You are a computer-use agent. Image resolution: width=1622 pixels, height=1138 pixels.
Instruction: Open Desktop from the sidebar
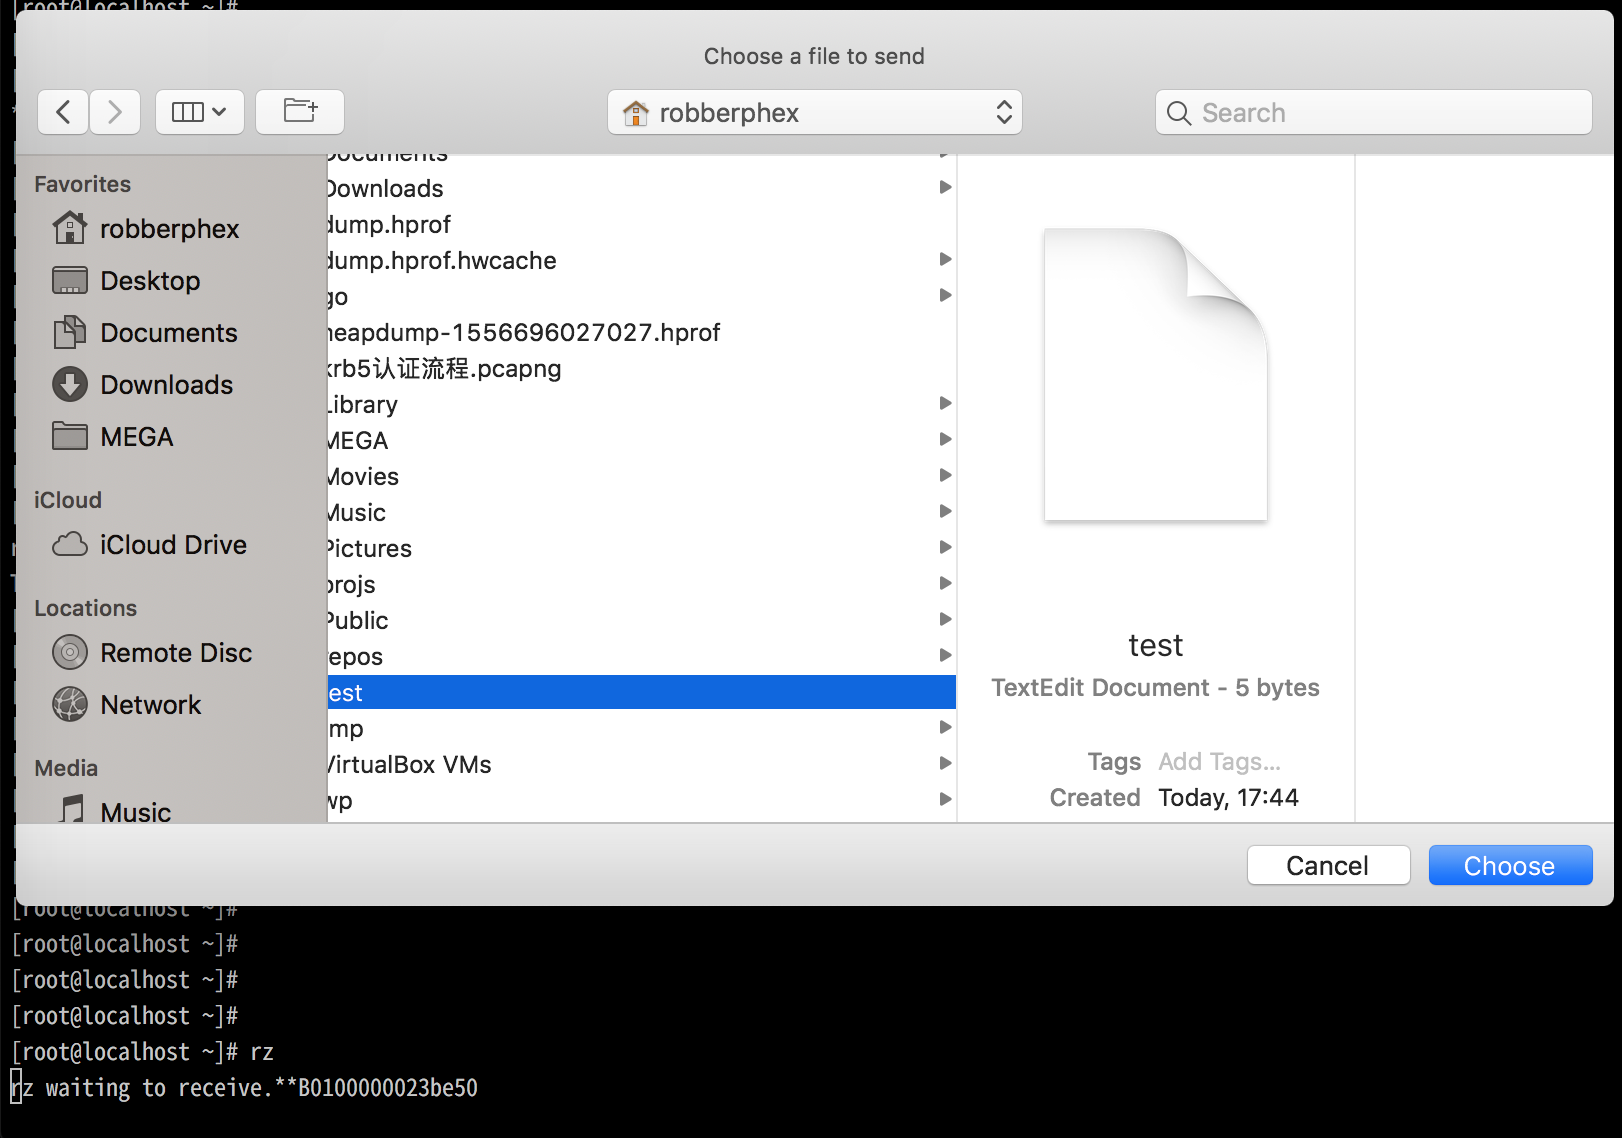150,281
